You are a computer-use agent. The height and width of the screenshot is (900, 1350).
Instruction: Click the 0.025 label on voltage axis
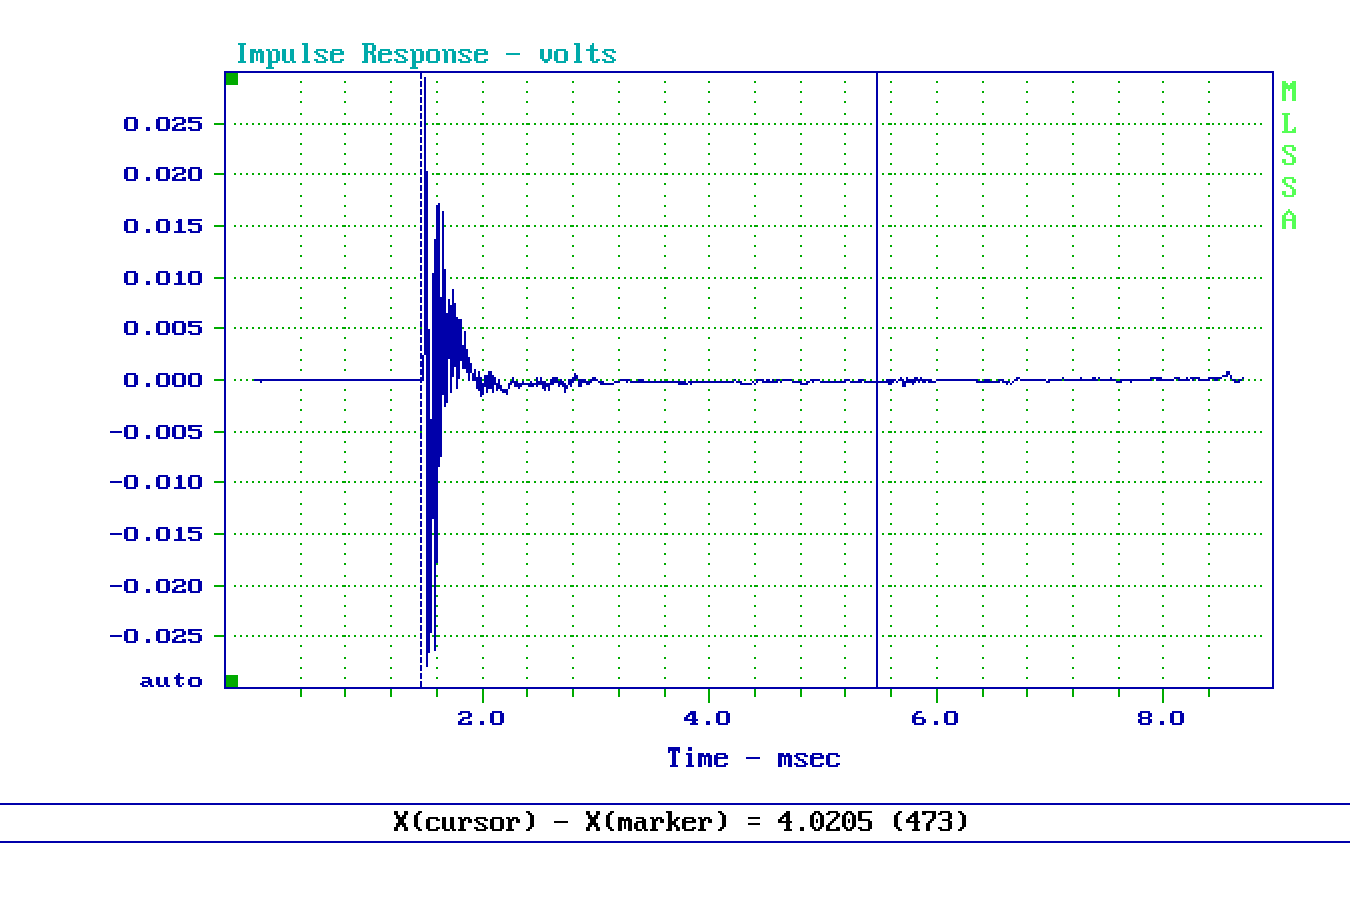(162, 124)
